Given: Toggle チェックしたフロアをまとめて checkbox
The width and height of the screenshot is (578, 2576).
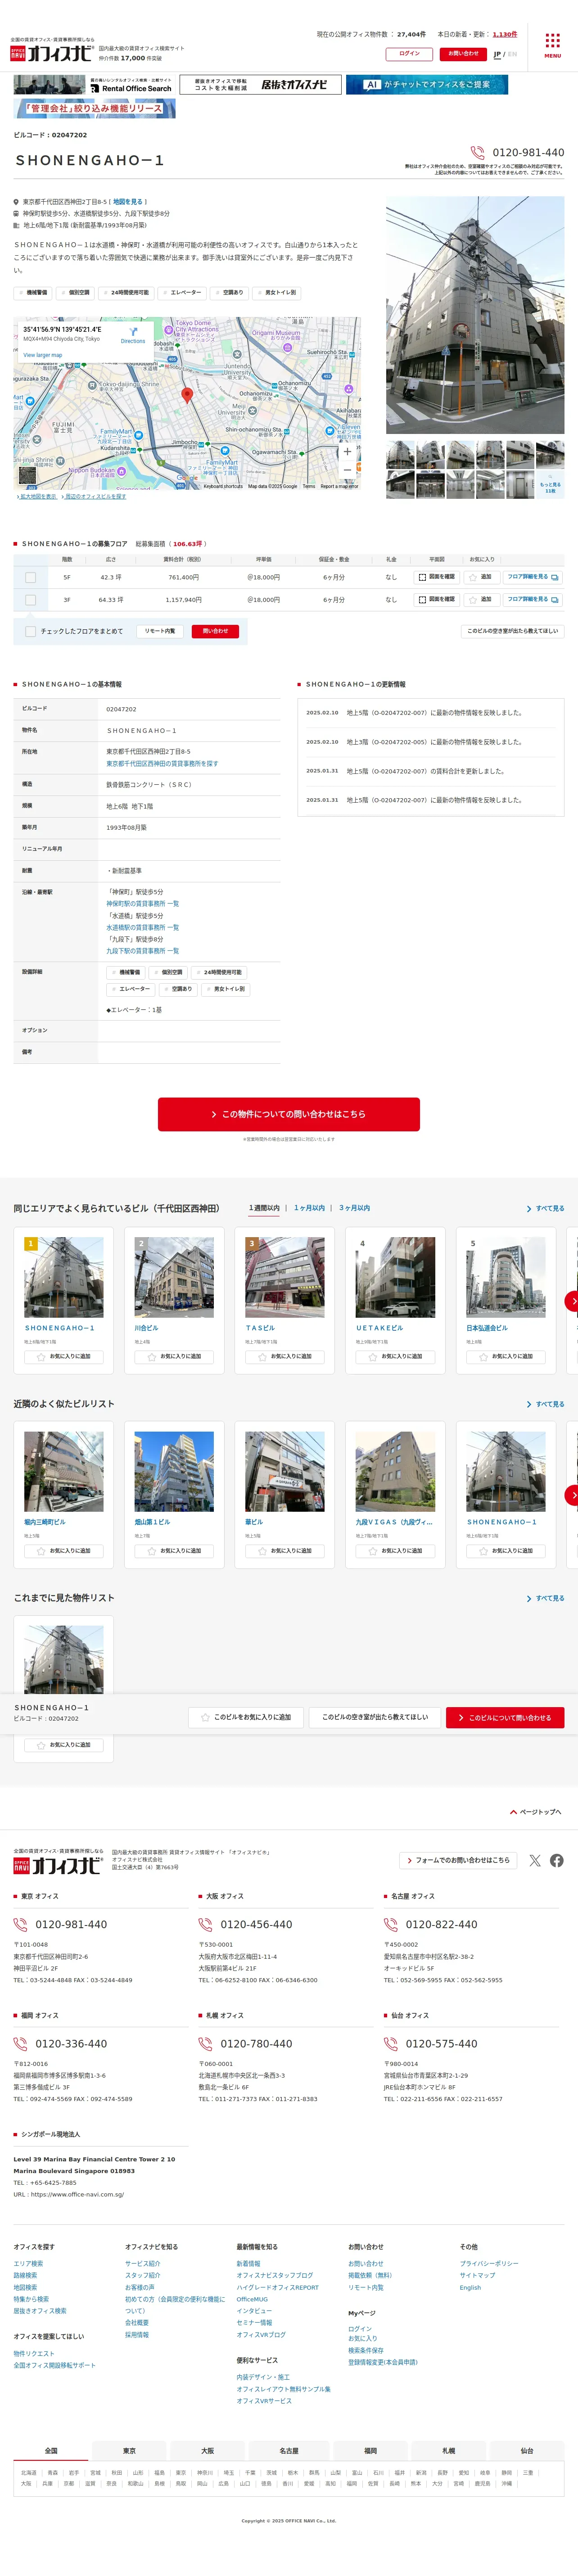Looking at the screenshot, I should (30, 632).
